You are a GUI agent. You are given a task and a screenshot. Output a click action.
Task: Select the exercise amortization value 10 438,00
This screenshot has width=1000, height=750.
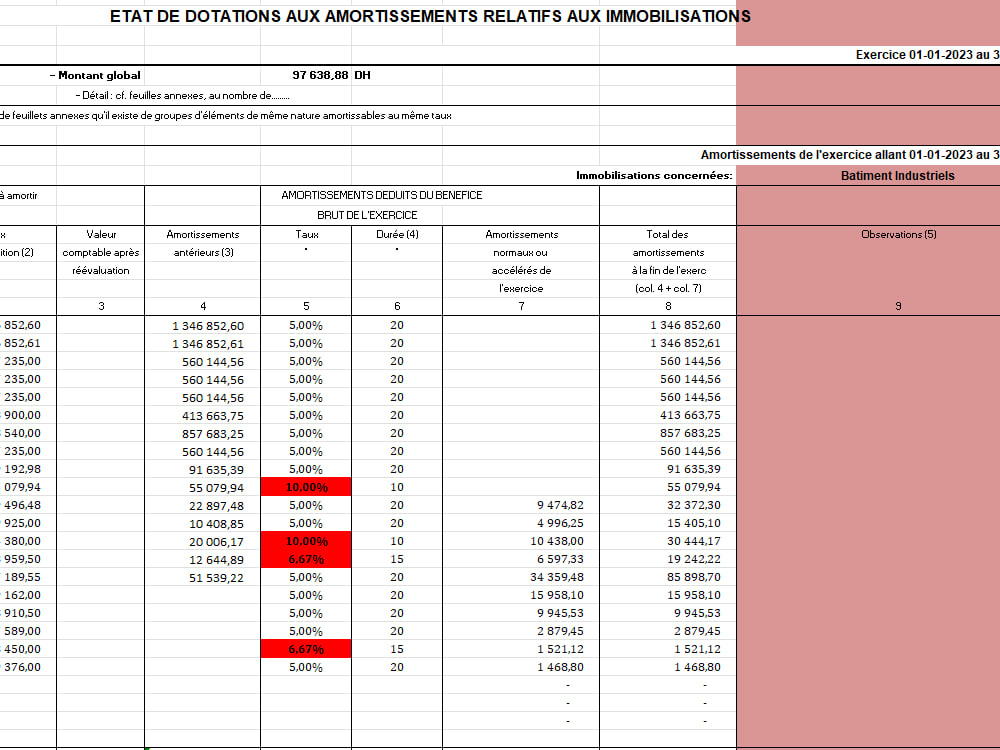tap(557, 541)
